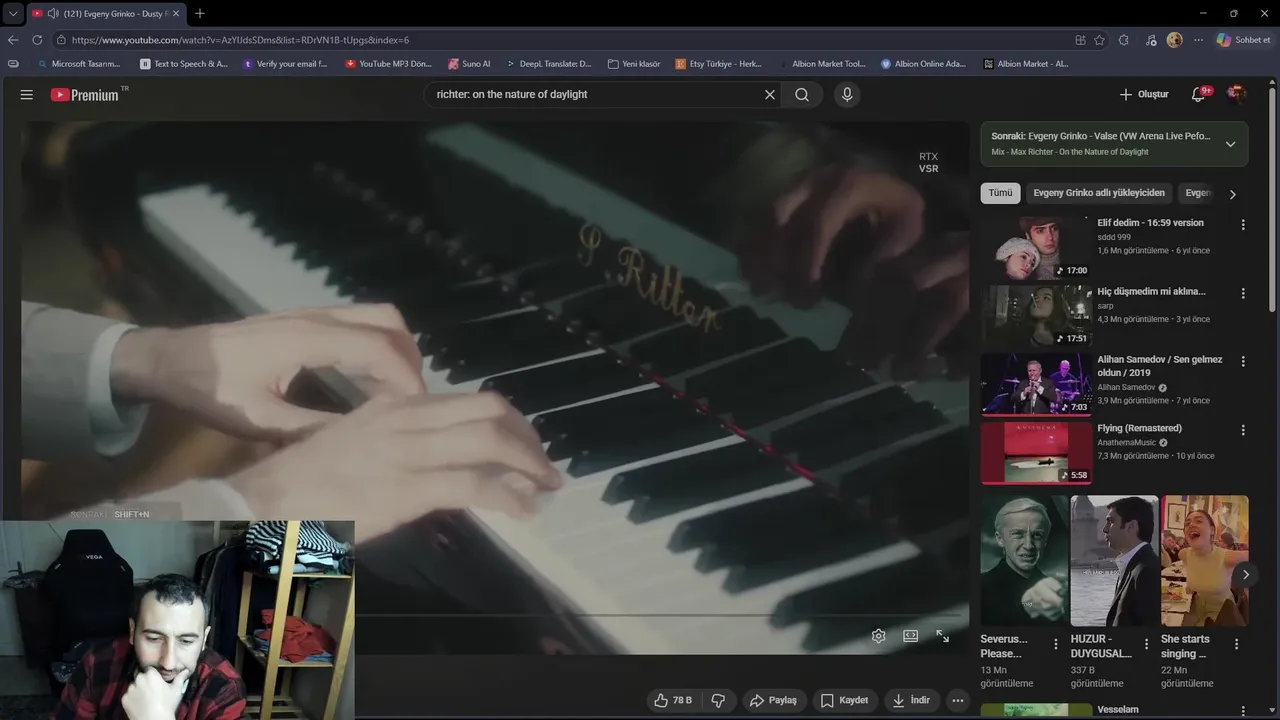Open She starts singing short
1280x720 pixels.
click(x=1204, y=560)
